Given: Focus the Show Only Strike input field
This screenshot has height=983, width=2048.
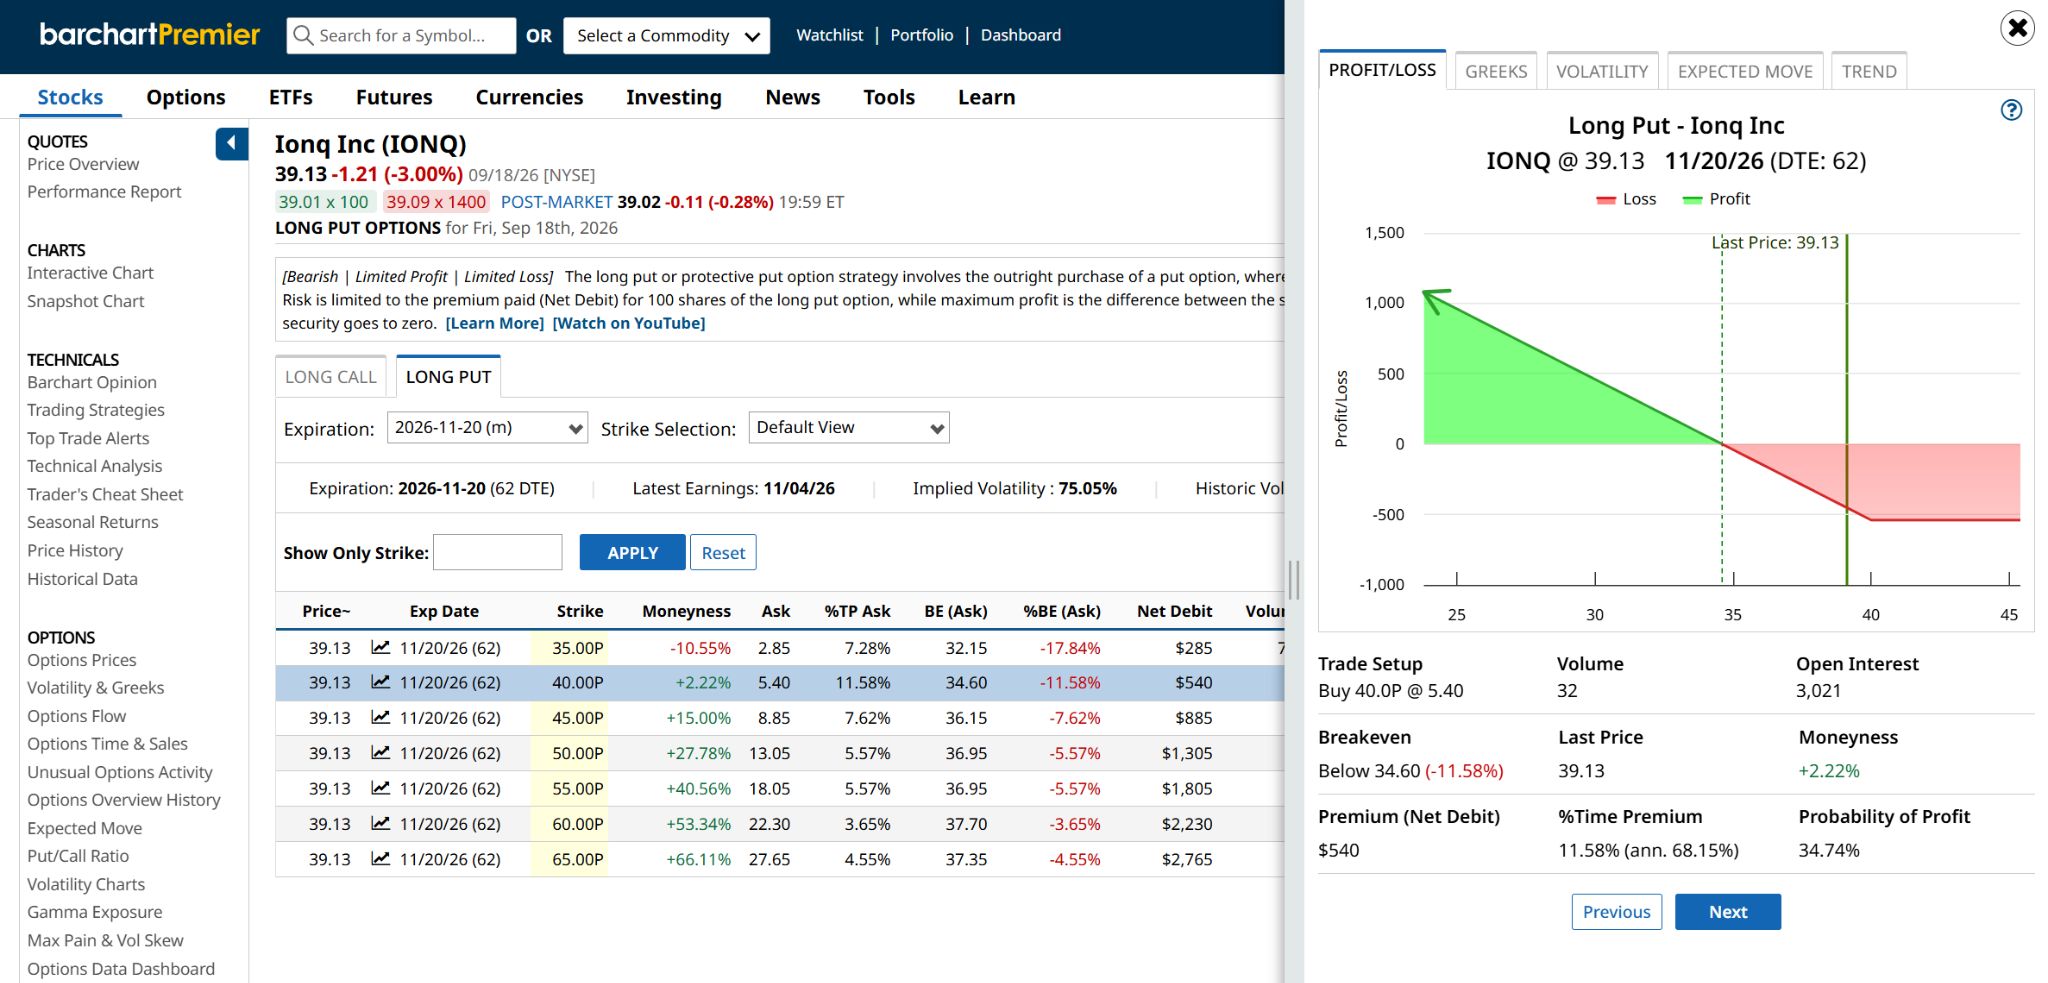Looking at the screenshot, I should click(498, 553).
